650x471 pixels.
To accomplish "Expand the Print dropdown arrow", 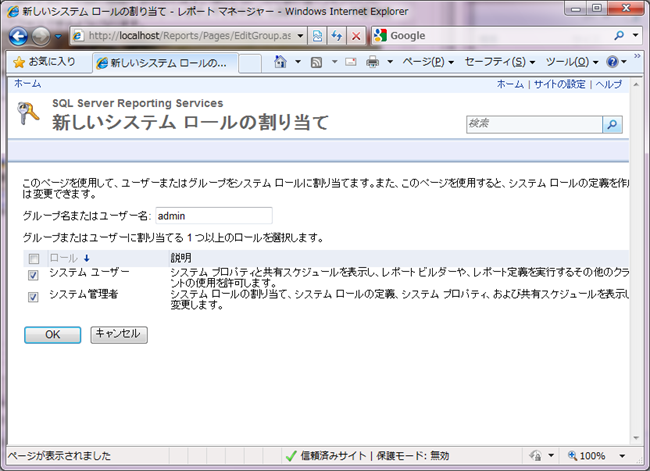I will point(390,62).
